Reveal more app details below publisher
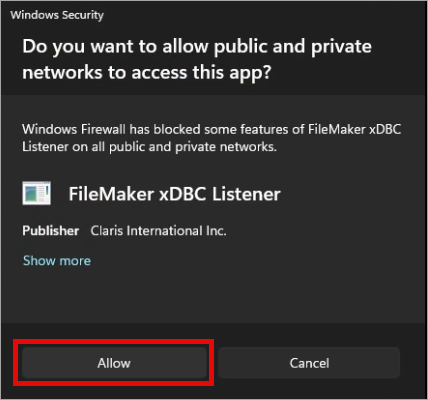Viewport: 428px width, 400px height. (57, 260)
